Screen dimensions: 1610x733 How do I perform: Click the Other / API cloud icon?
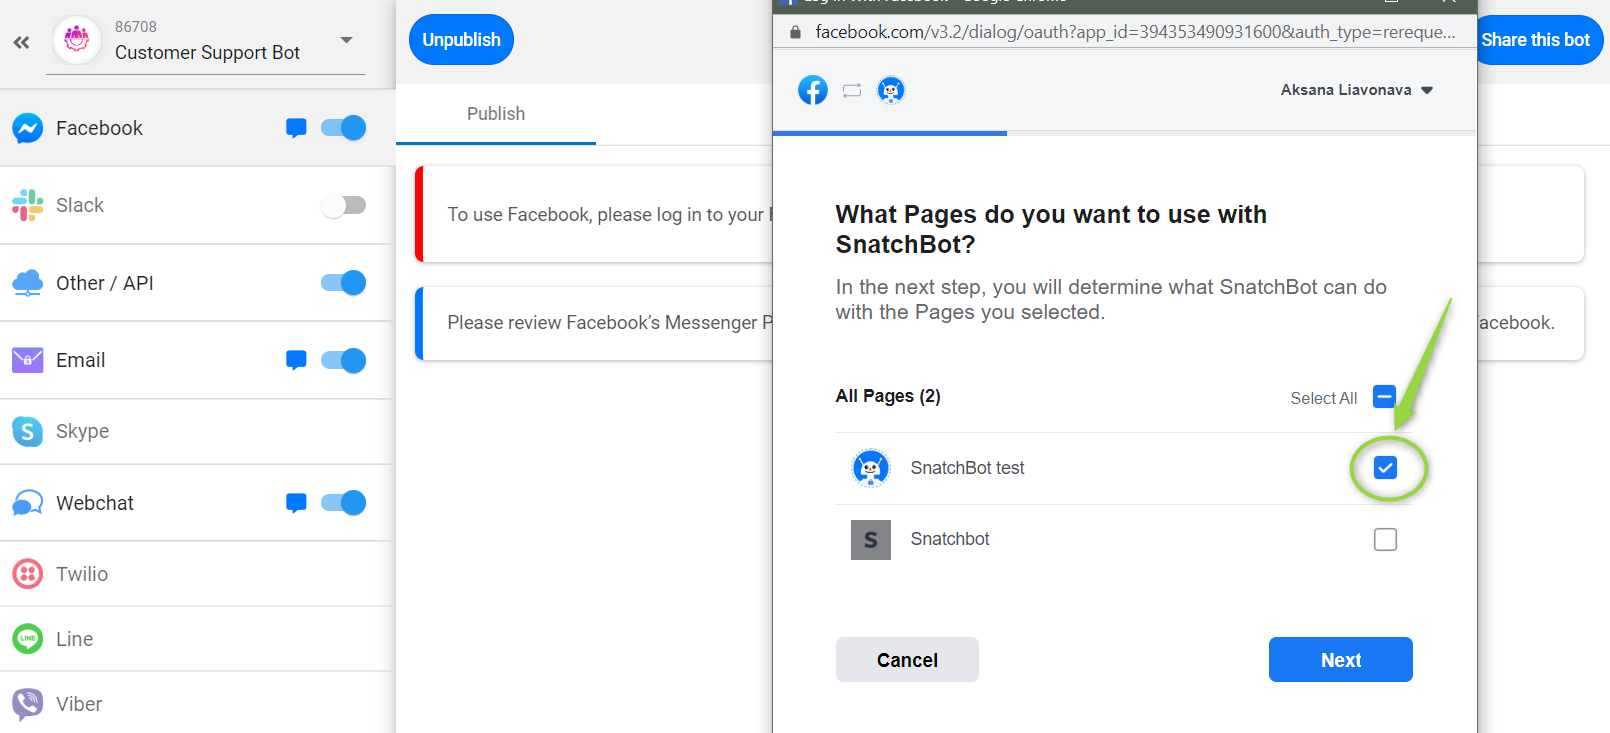click(28, 283)
